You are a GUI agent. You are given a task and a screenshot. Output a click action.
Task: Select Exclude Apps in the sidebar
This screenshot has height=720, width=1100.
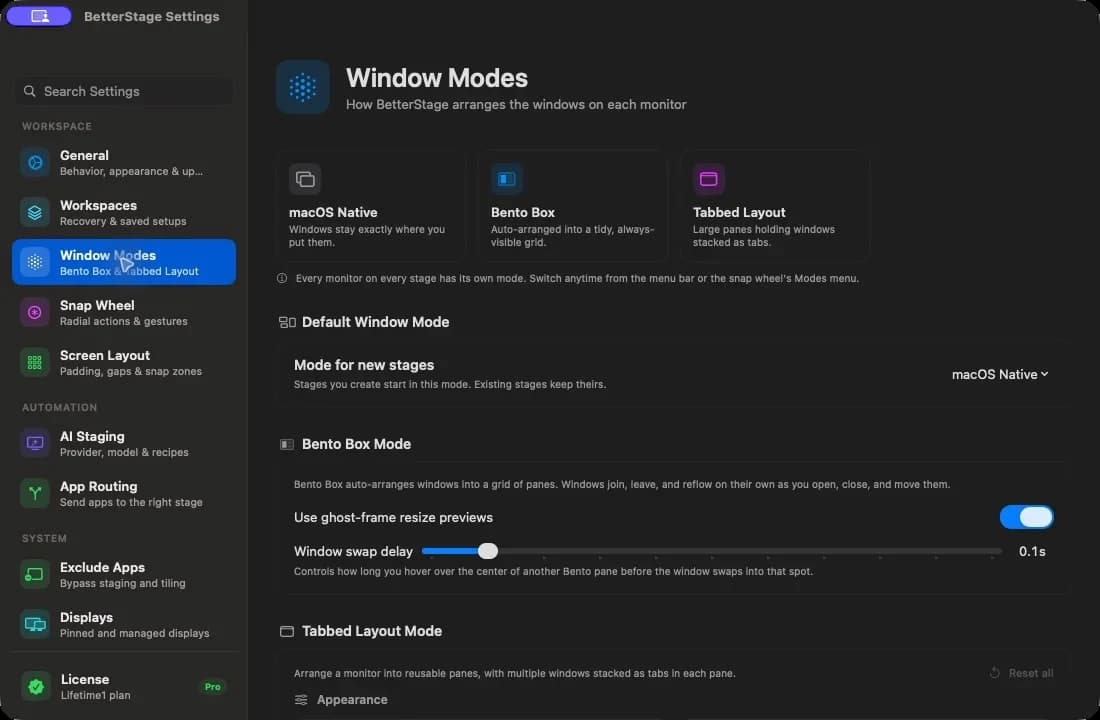pyautogui.click(x=123, y=574)
